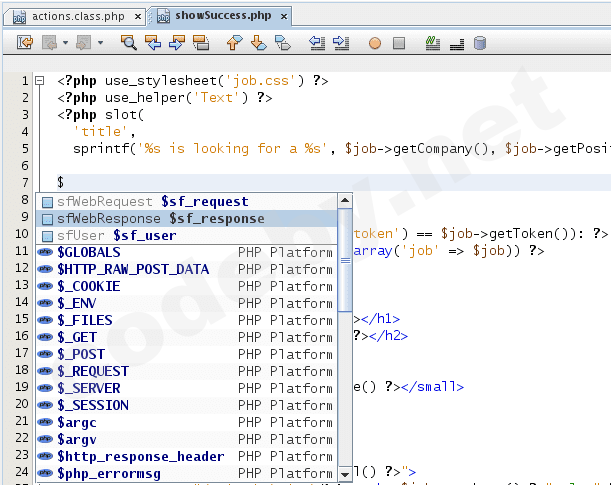Image resolution: width=611 pixels, height=485 pixels.
Task: Click the Last Edit location toolbar icon
Action: [25, 43]
